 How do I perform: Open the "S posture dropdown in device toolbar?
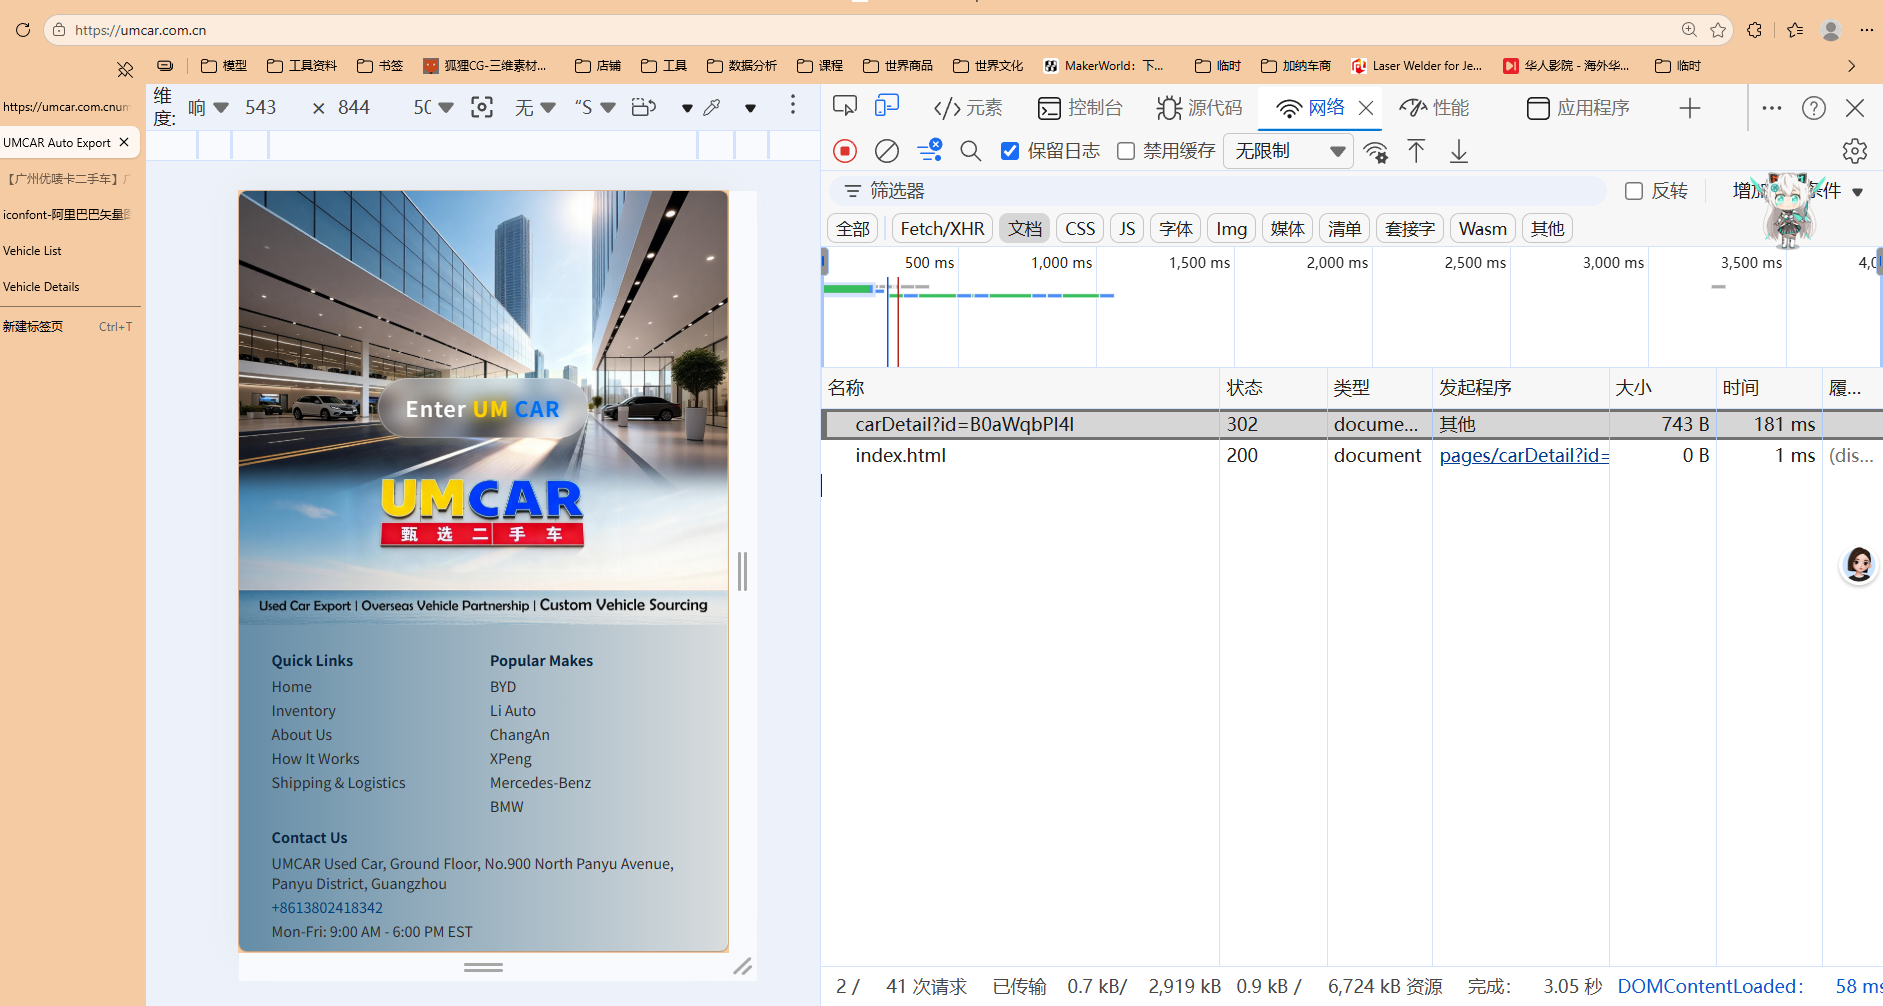coord(595,107)
